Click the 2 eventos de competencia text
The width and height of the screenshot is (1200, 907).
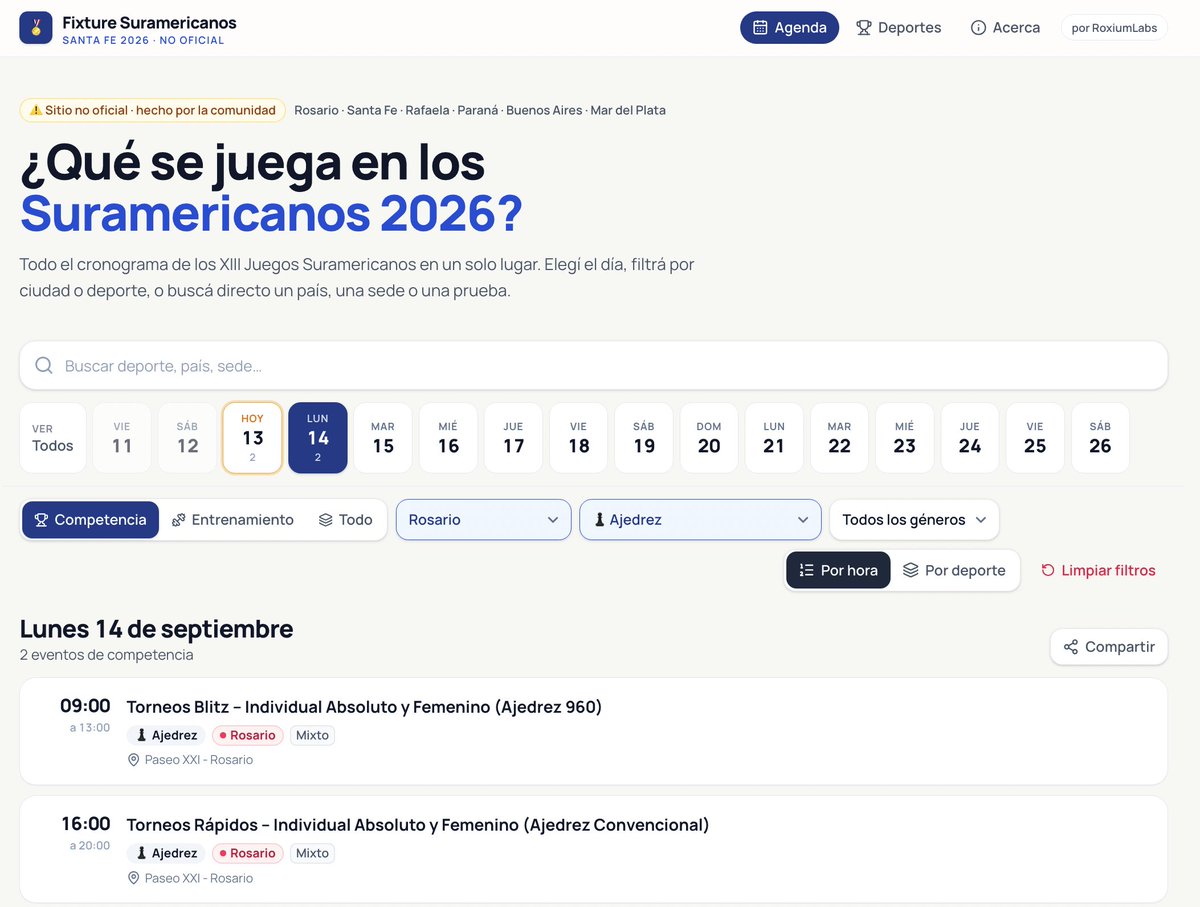106,655
